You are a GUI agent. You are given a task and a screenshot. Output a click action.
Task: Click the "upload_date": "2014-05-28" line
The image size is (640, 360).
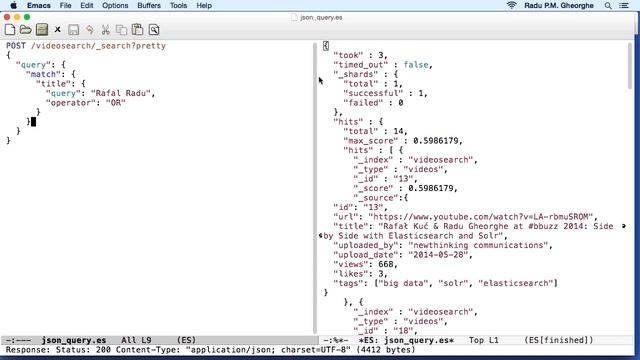pyautogui.click(x=403, y=255)
